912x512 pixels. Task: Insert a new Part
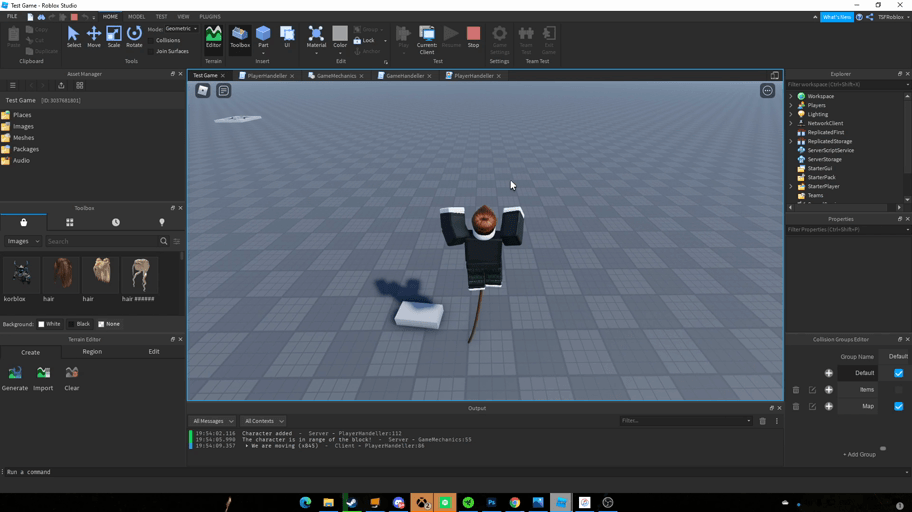[263, 37]
